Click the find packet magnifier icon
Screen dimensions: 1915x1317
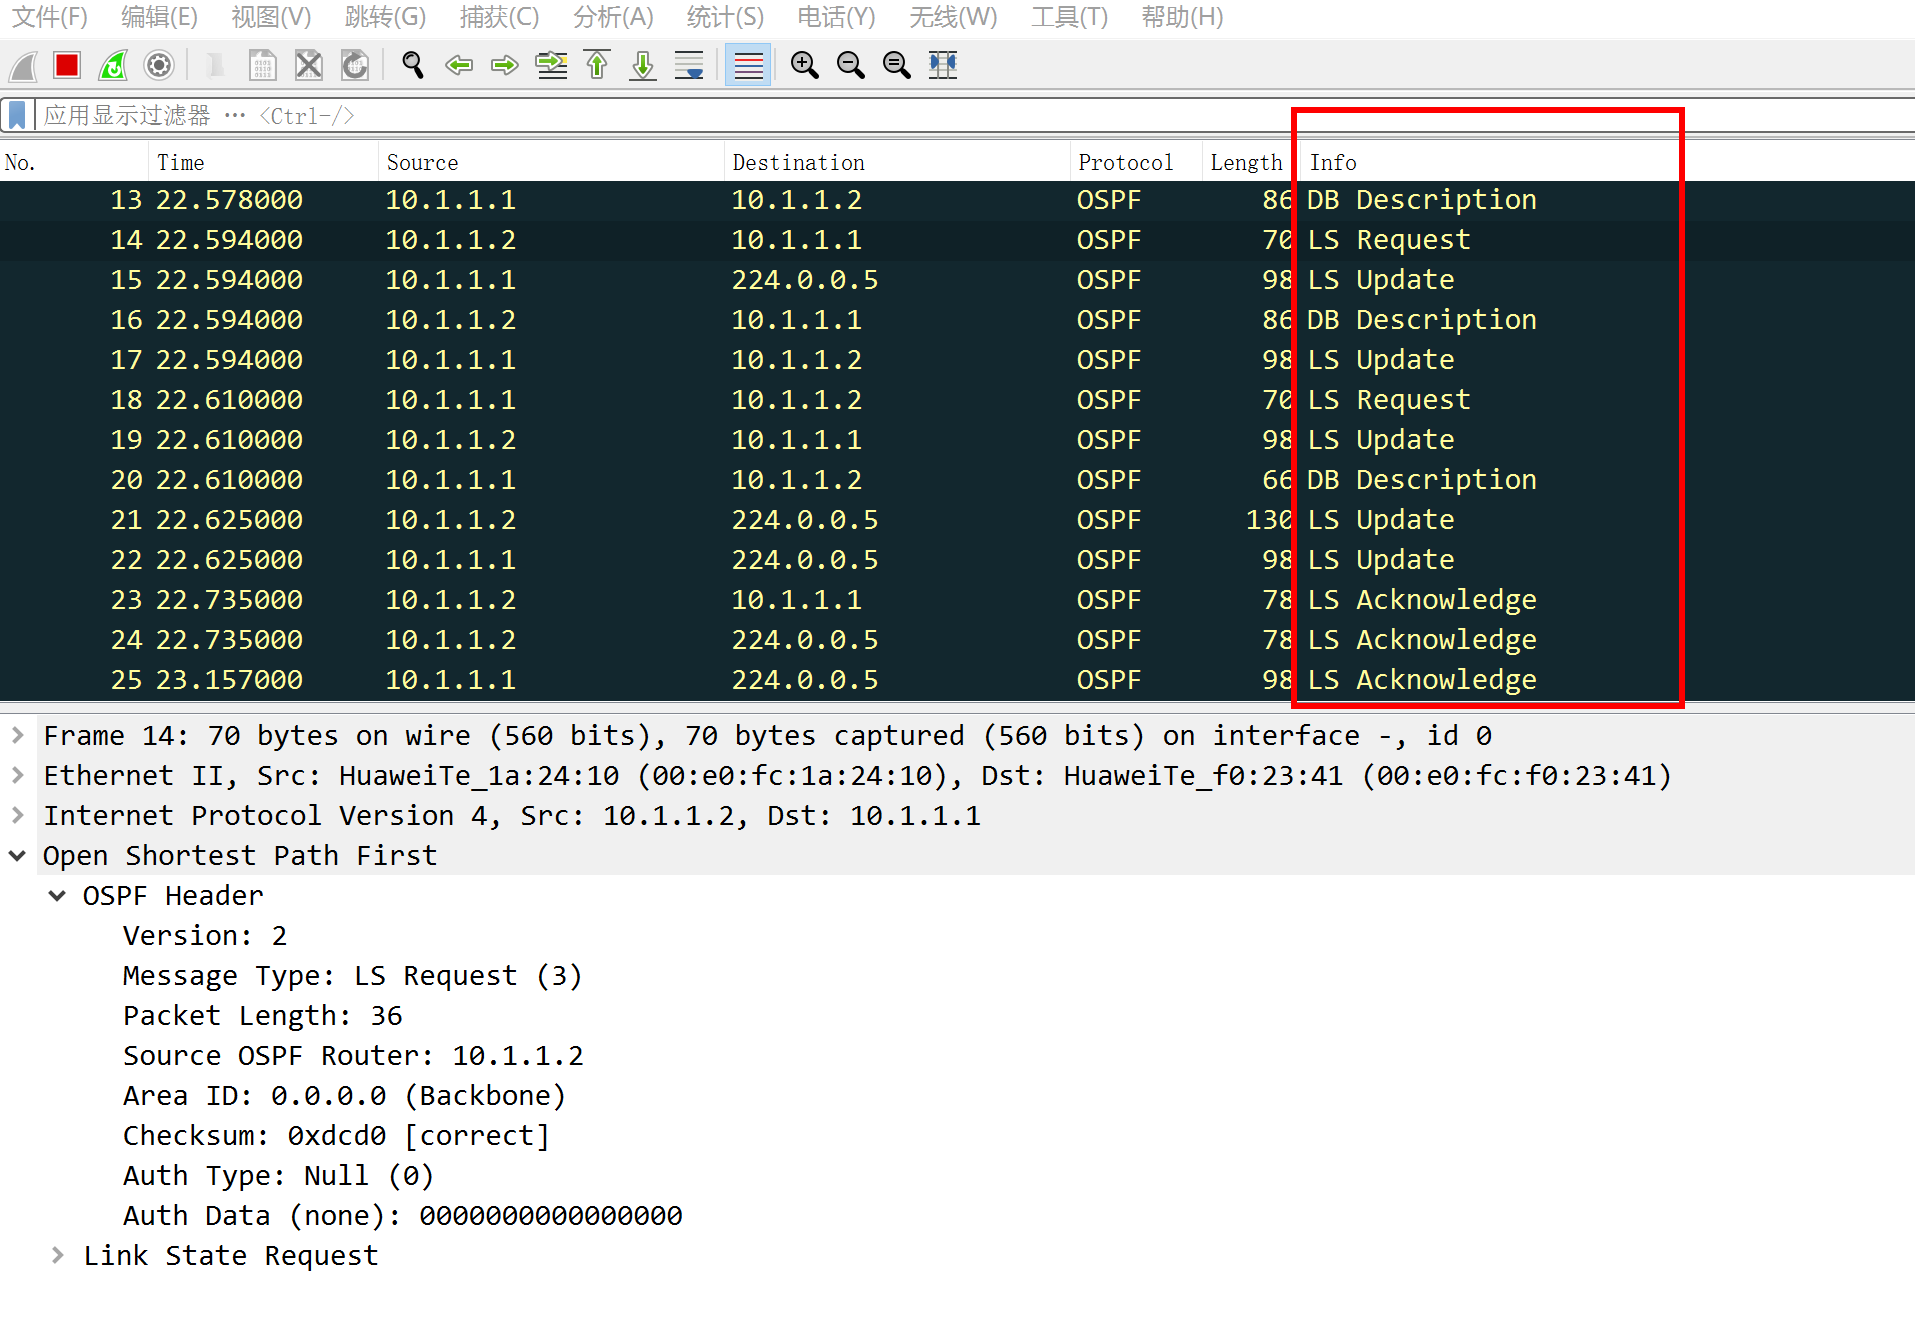[412, 66]
